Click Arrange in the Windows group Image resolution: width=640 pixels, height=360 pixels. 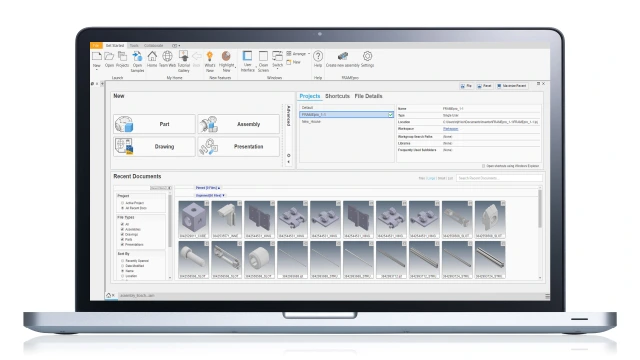tap(297, 54)
